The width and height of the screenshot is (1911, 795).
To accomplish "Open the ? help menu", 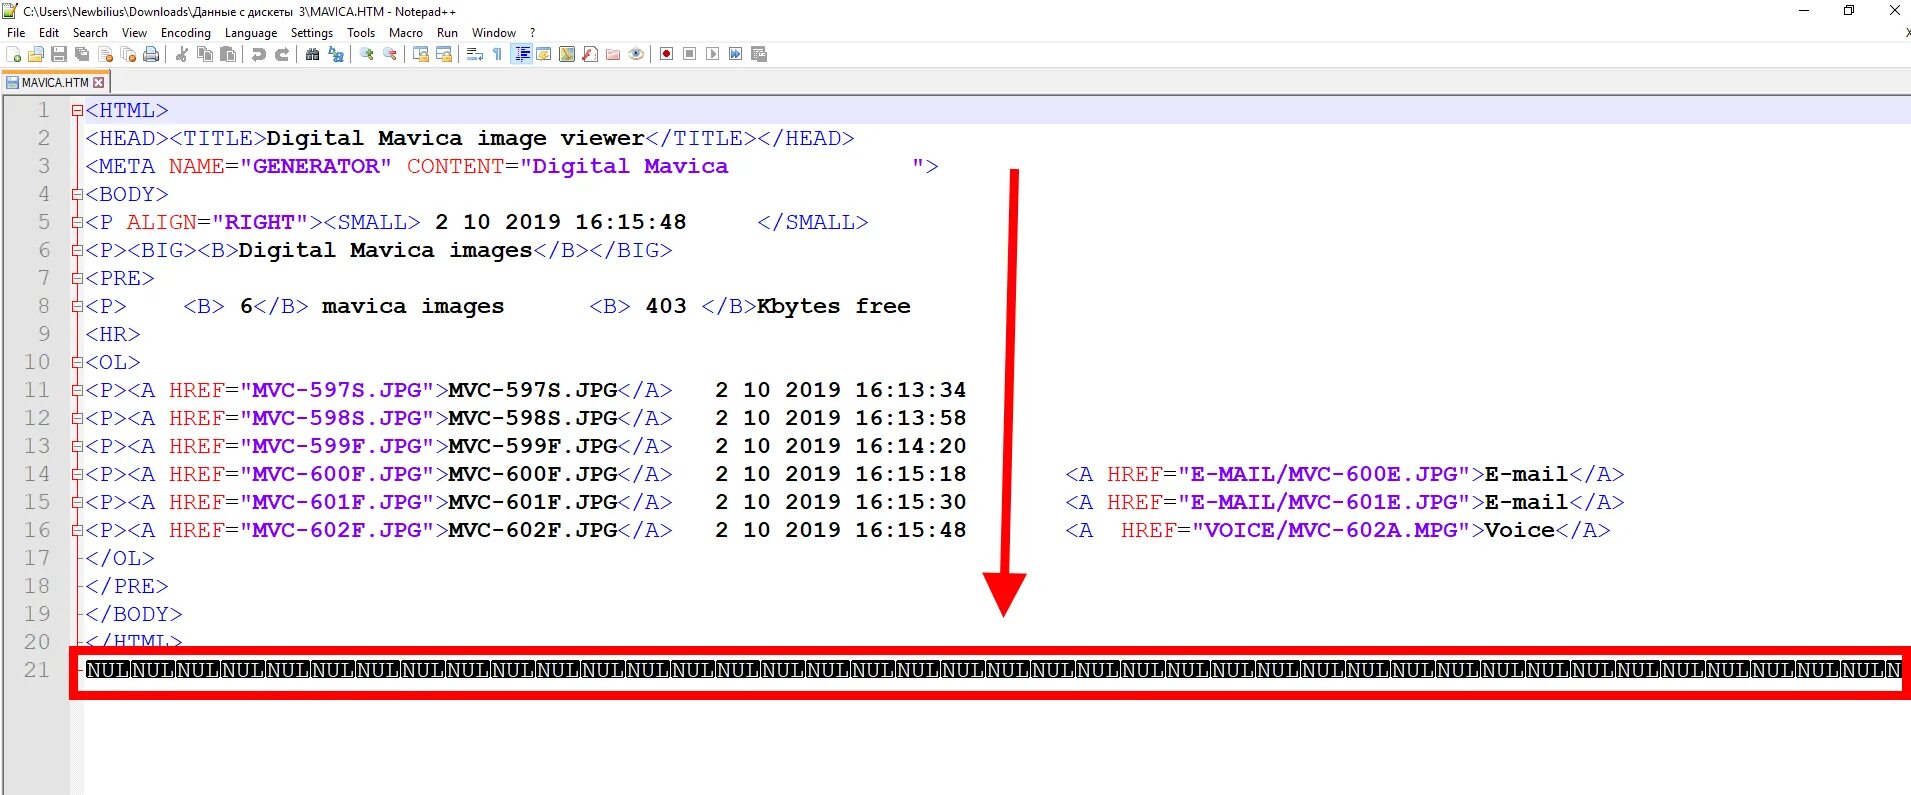I will 532,33.
